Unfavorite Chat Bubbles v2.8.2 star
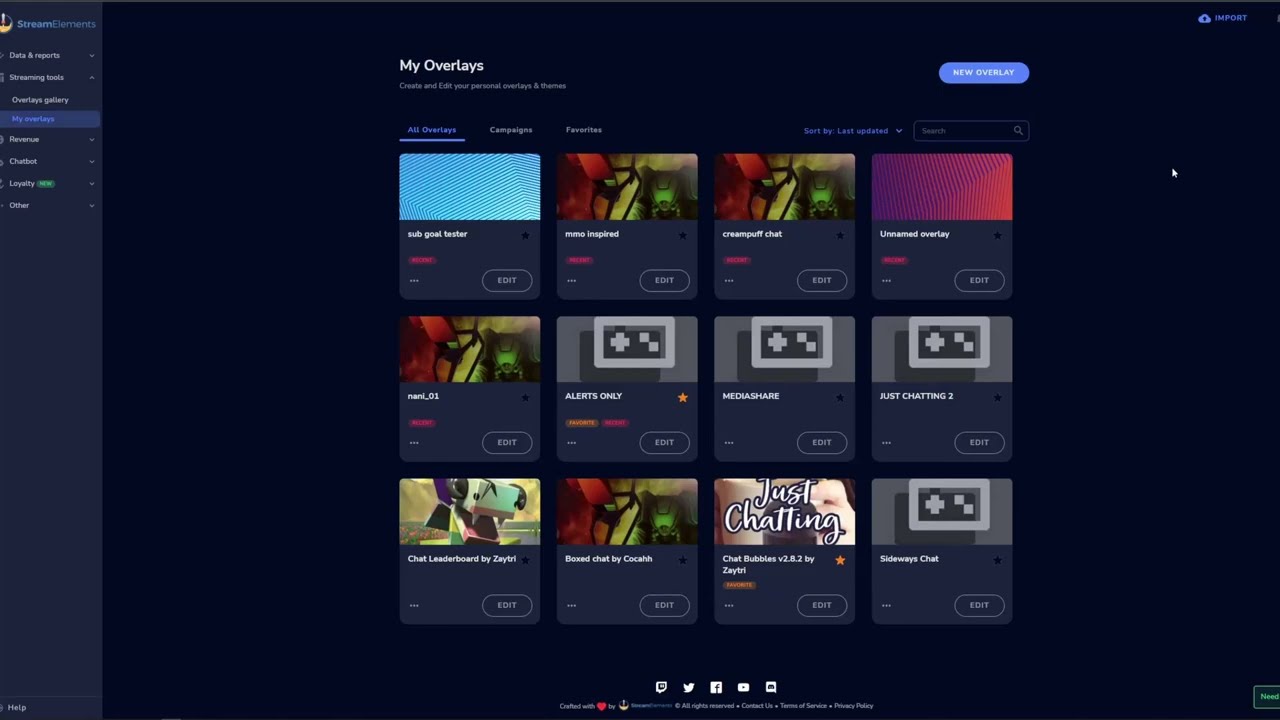 [x=840, y=560]
